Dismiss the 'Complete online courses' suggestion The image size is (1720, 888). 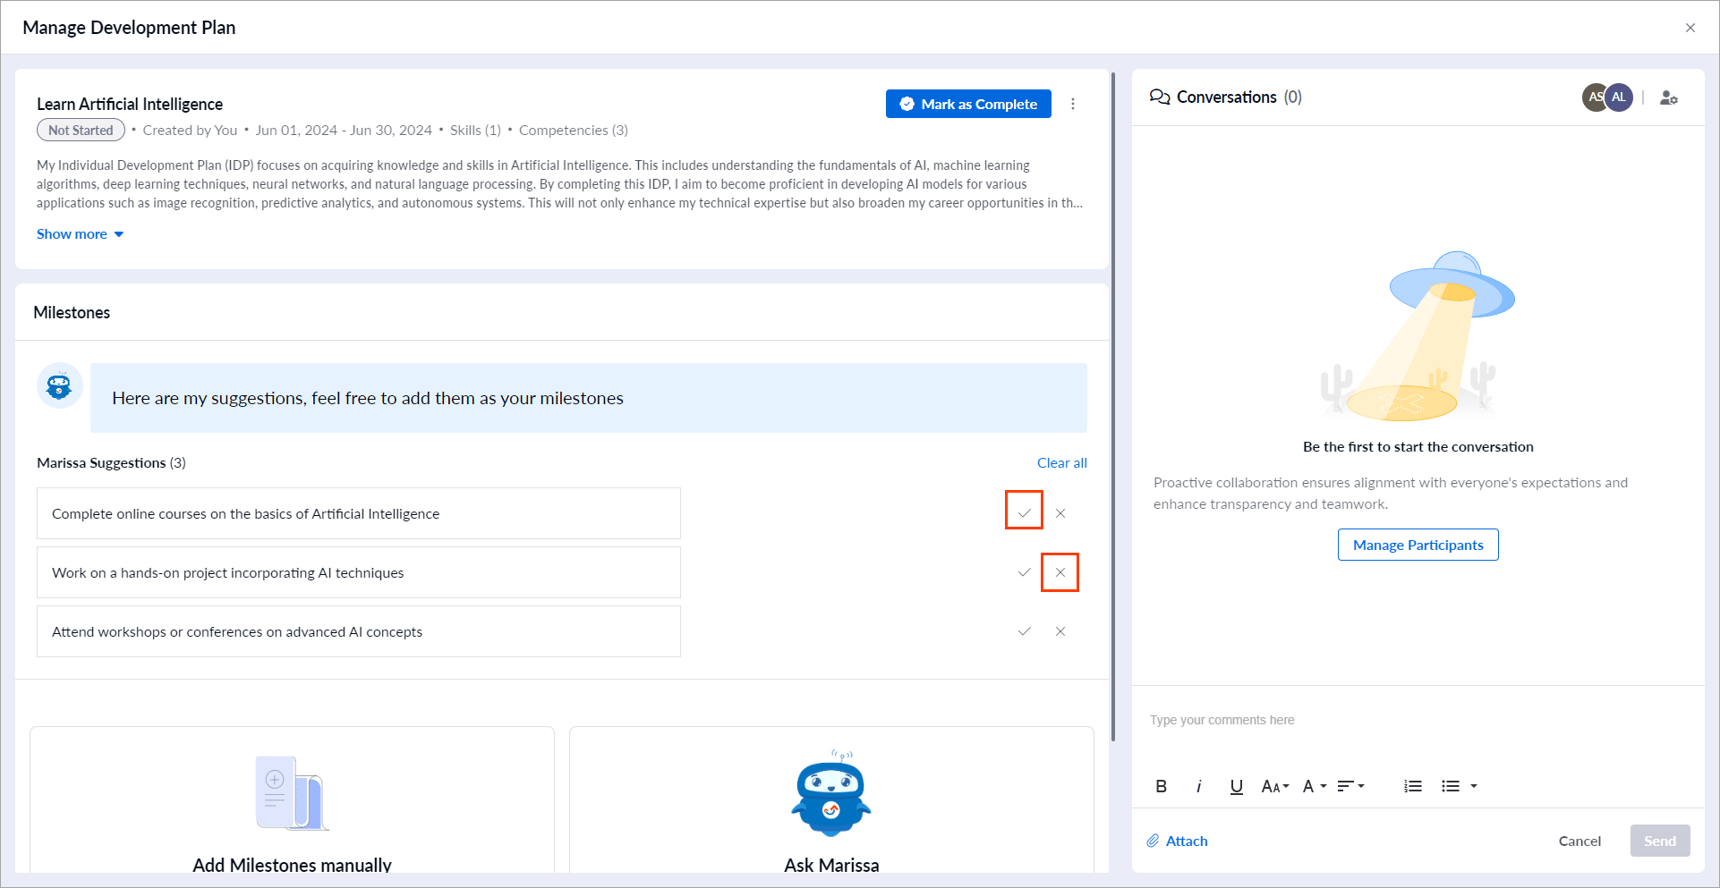1060,513
